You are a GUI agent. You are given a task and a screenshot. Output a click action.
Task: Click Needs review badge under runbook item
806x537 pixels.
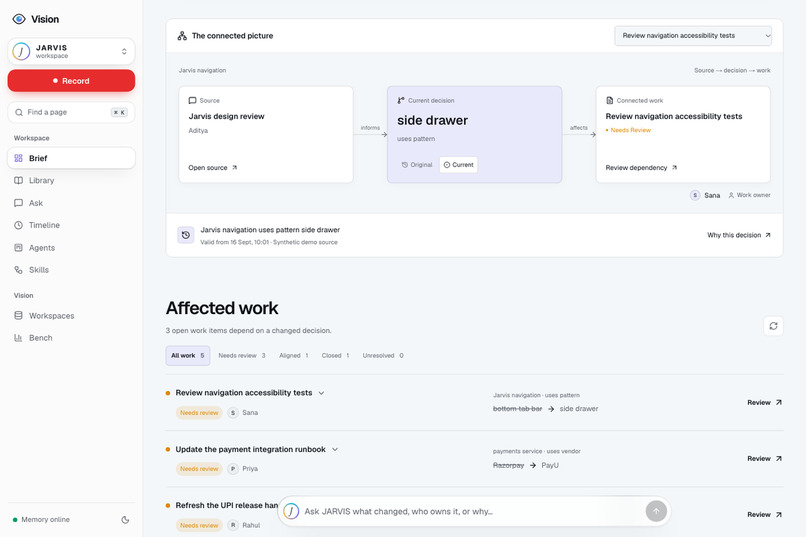(199, 469)
